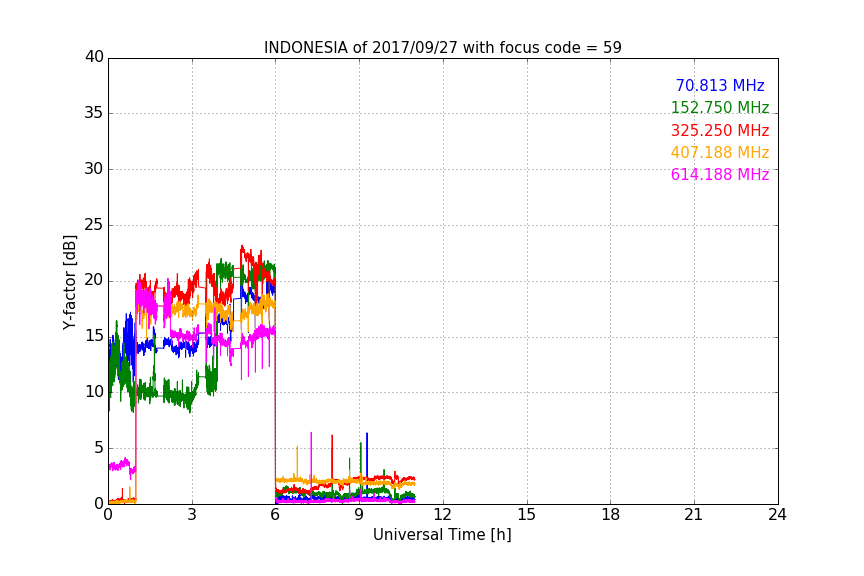This screenshot has width=864, height=576.
Task: Click the y-axis tick label 15
Action: (94, 336)
